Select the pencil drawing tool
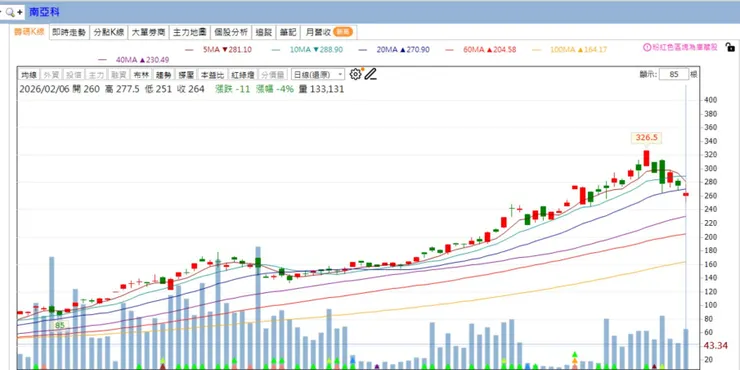This screenshot has height=370, width=740. coord(370,74)
